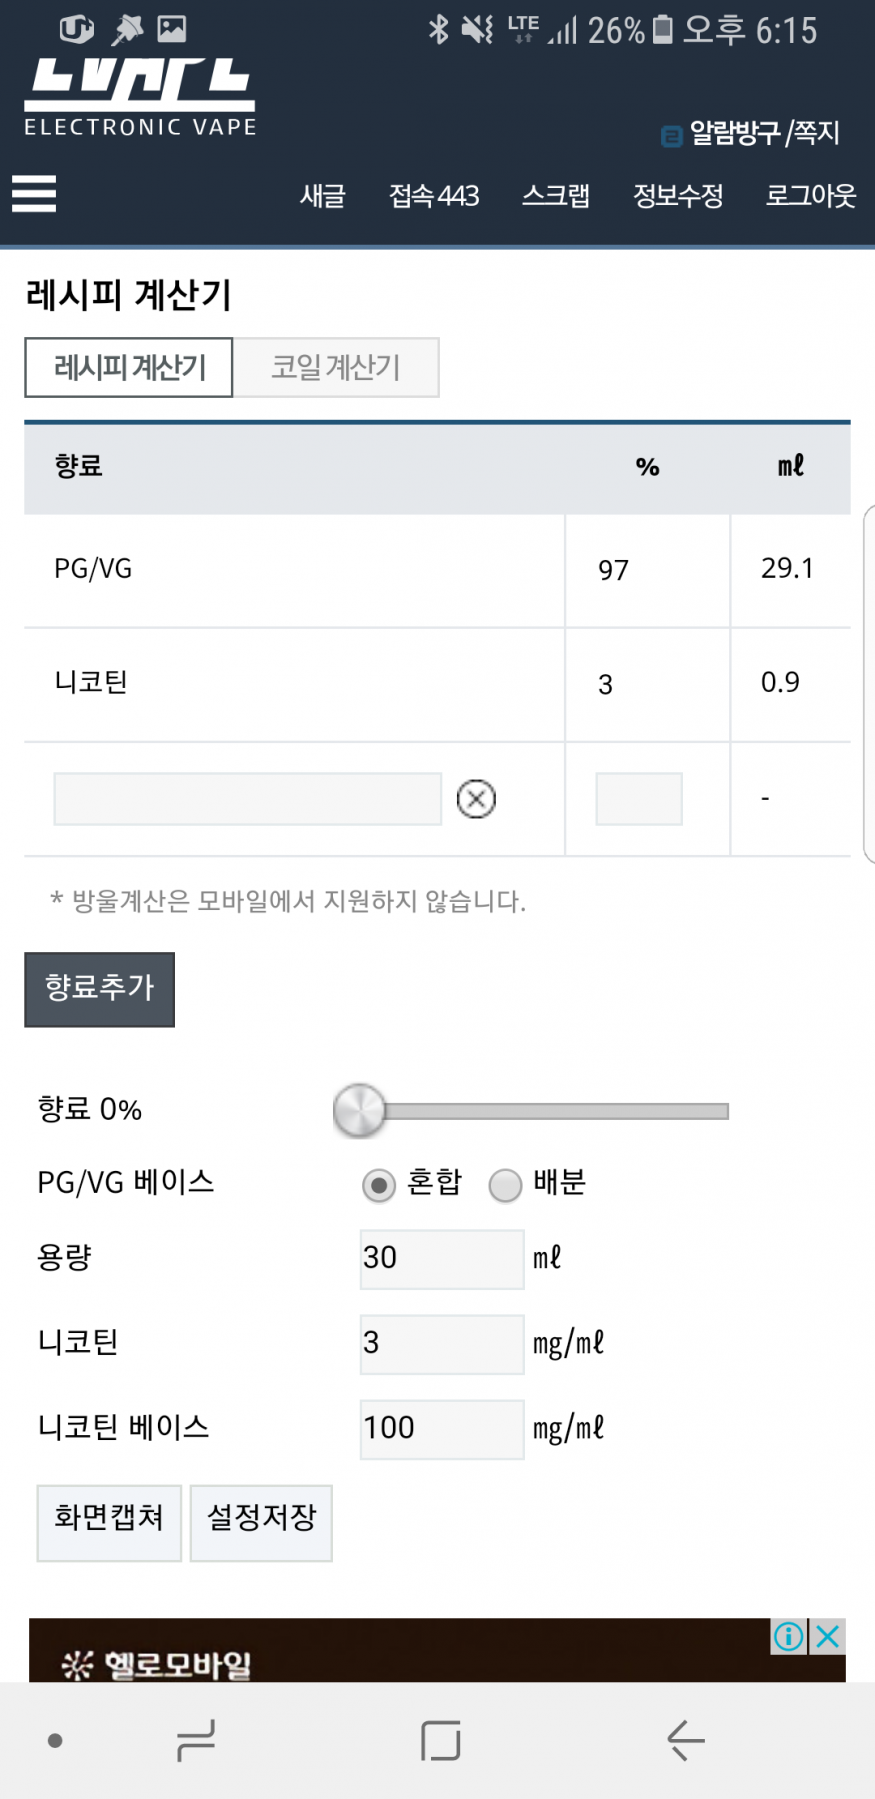Viewport: 875px width, 1799px height.
Task: Click the 화면캡쳐 button
Action: 109,1518
